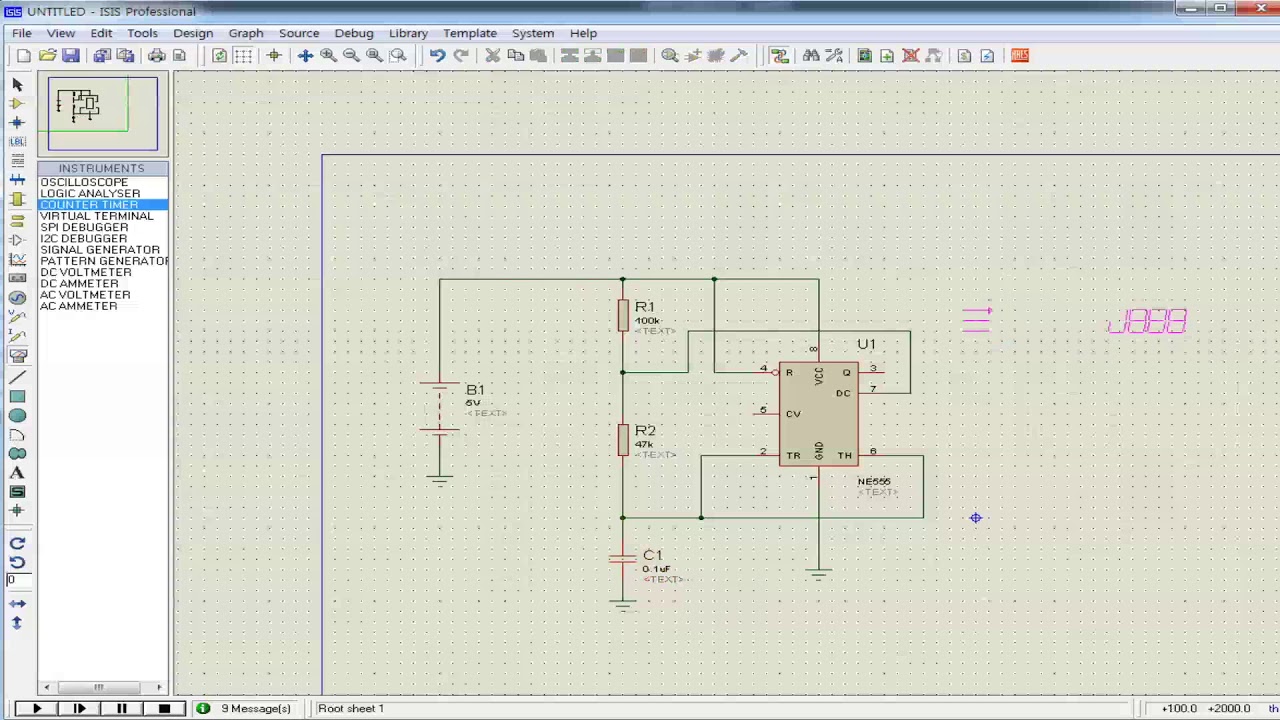
Task: Toggle the grid display
Action: pyautogui.click(x=243, y=56)
